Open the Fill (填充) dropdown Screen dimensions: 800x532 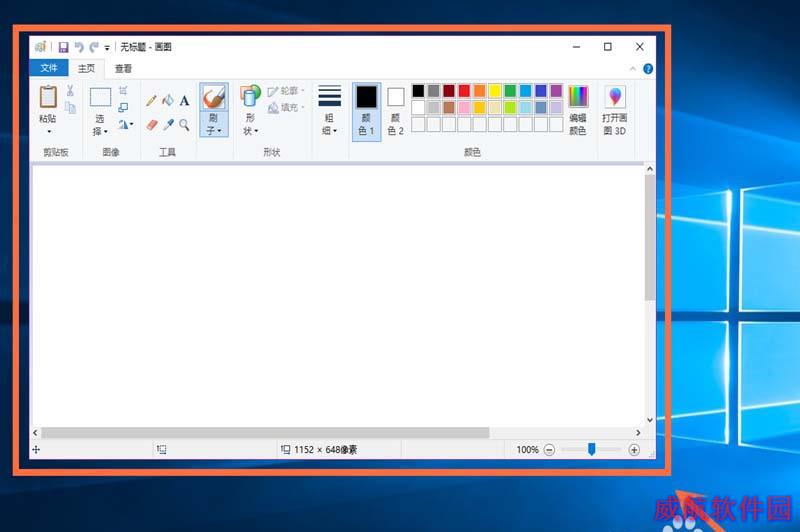(286, 107)
